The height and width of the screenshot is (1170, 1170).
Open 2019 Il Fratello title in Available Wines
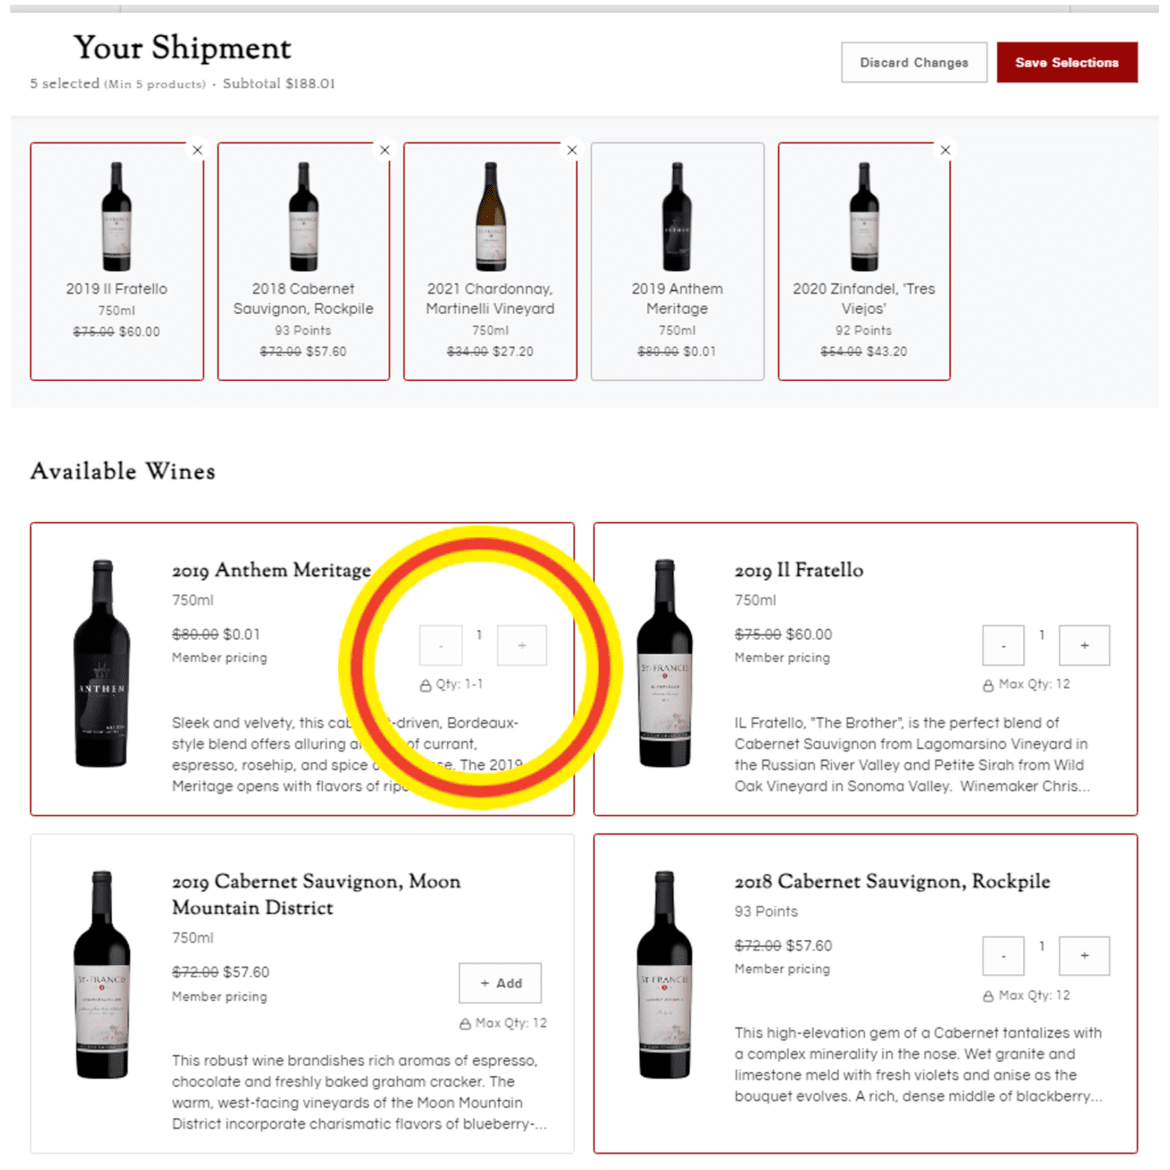(798, 570)
